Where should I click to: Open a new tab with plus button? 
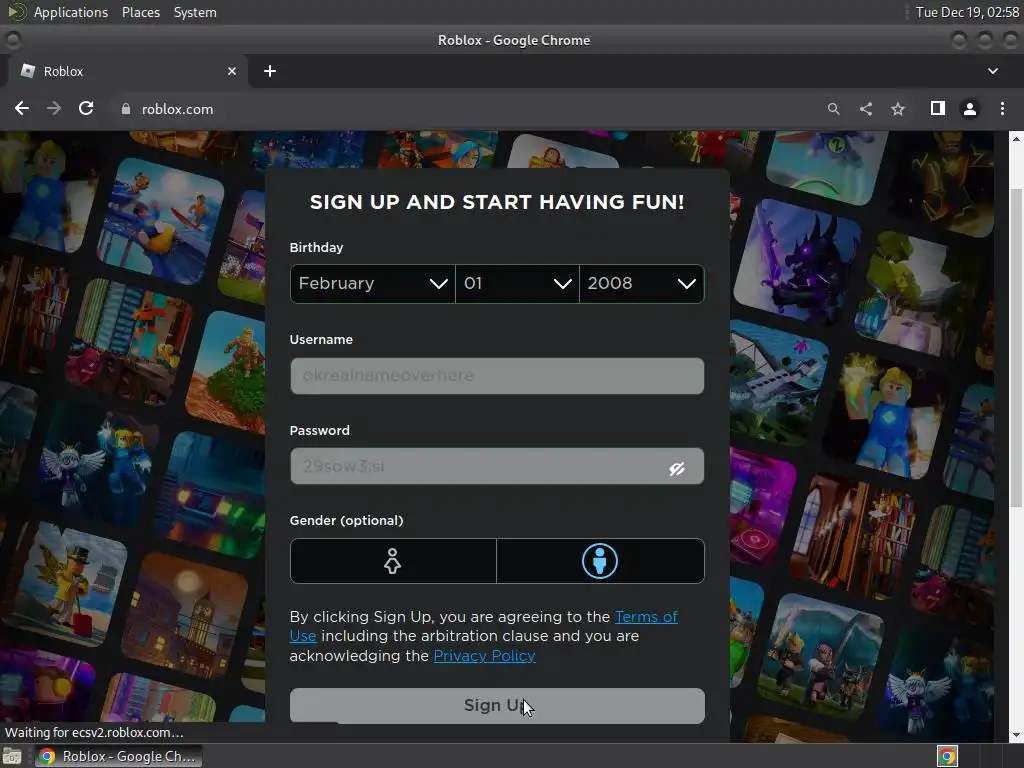pos(270,71)
